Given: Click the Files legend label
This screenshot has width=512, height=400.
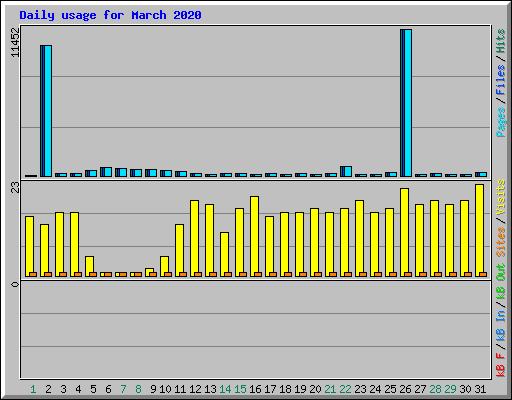Looking at the screenshot, I should tap(501, 80).
